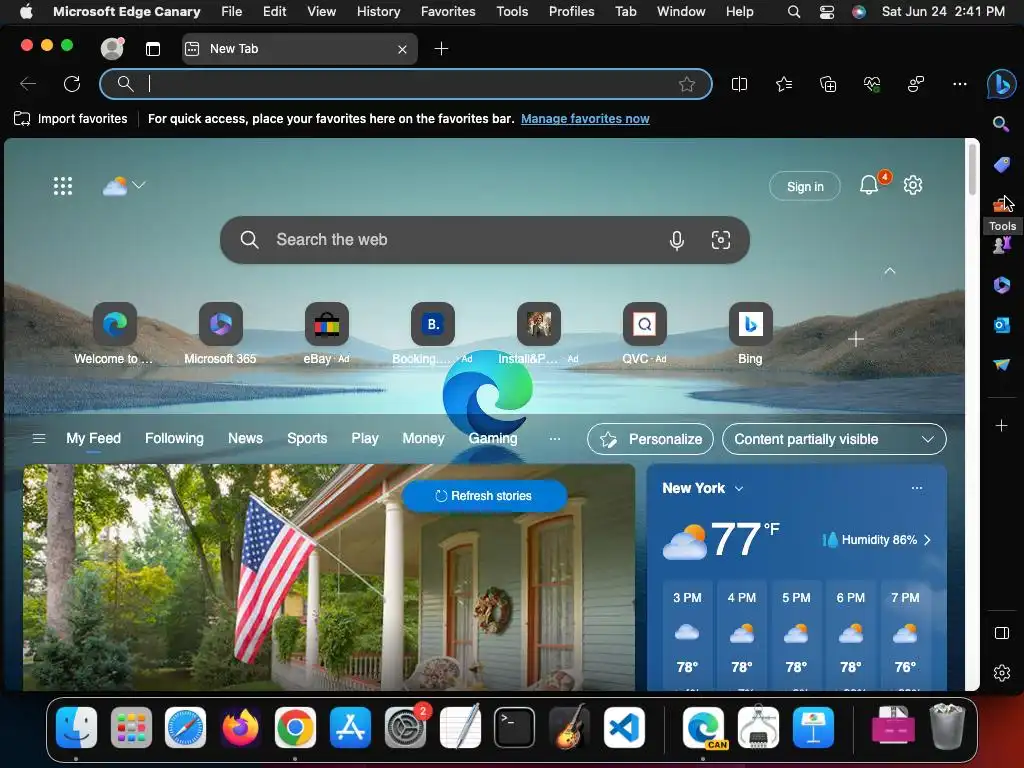Collapse the quick links row
Image resolution: width=1024 pixels, height=768 pixels.
pyautogui.click(x=889, y=270)
